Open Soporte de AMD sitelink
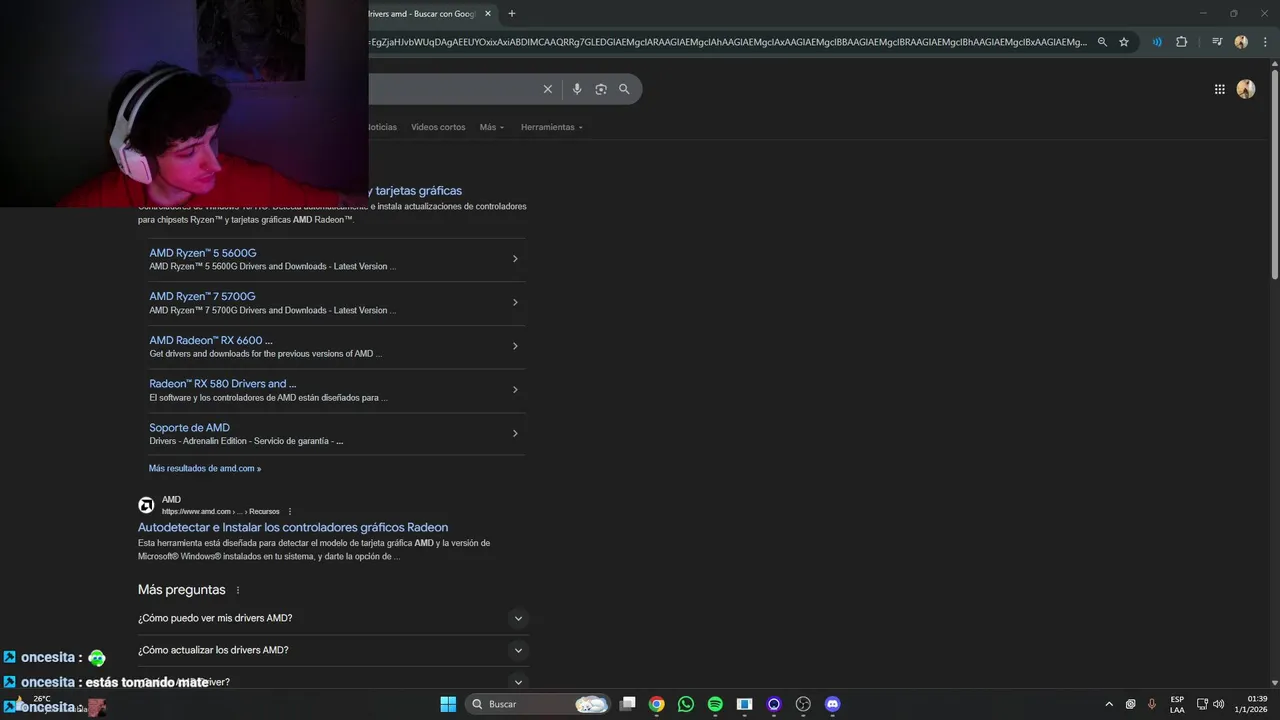Image resolution: width=1280 pixels, height=720 pixels. [x=189, y=427]
